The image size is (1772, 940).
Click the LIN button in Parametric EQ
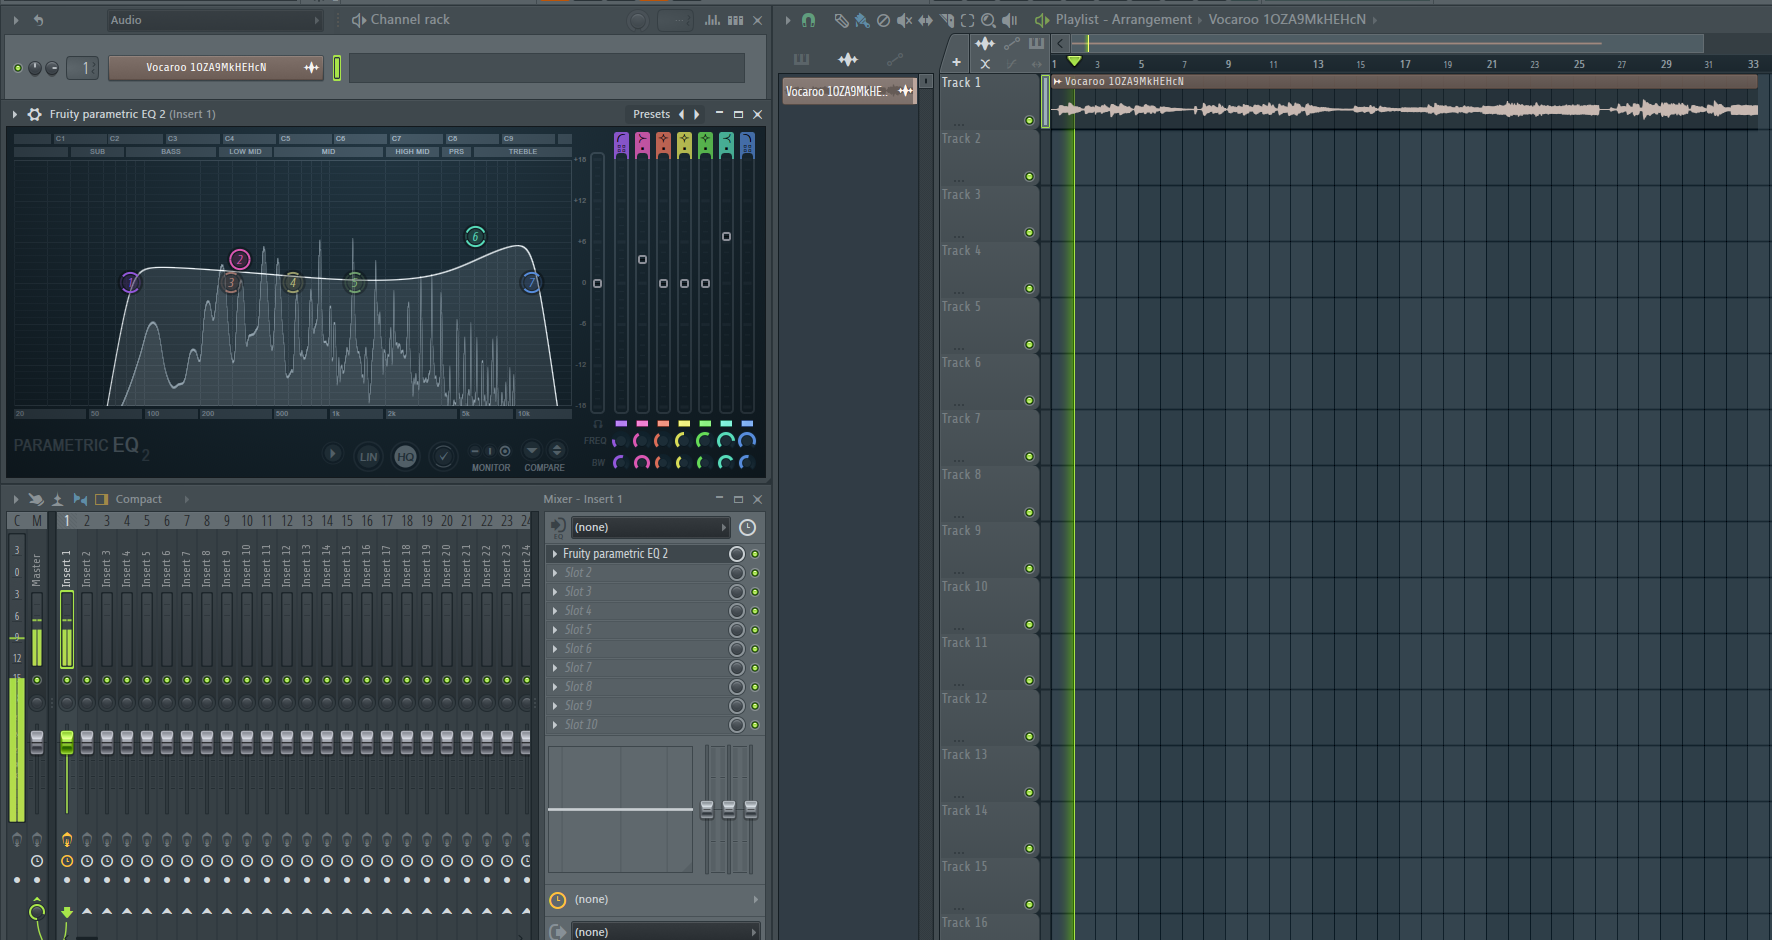(x=368, y=457)
